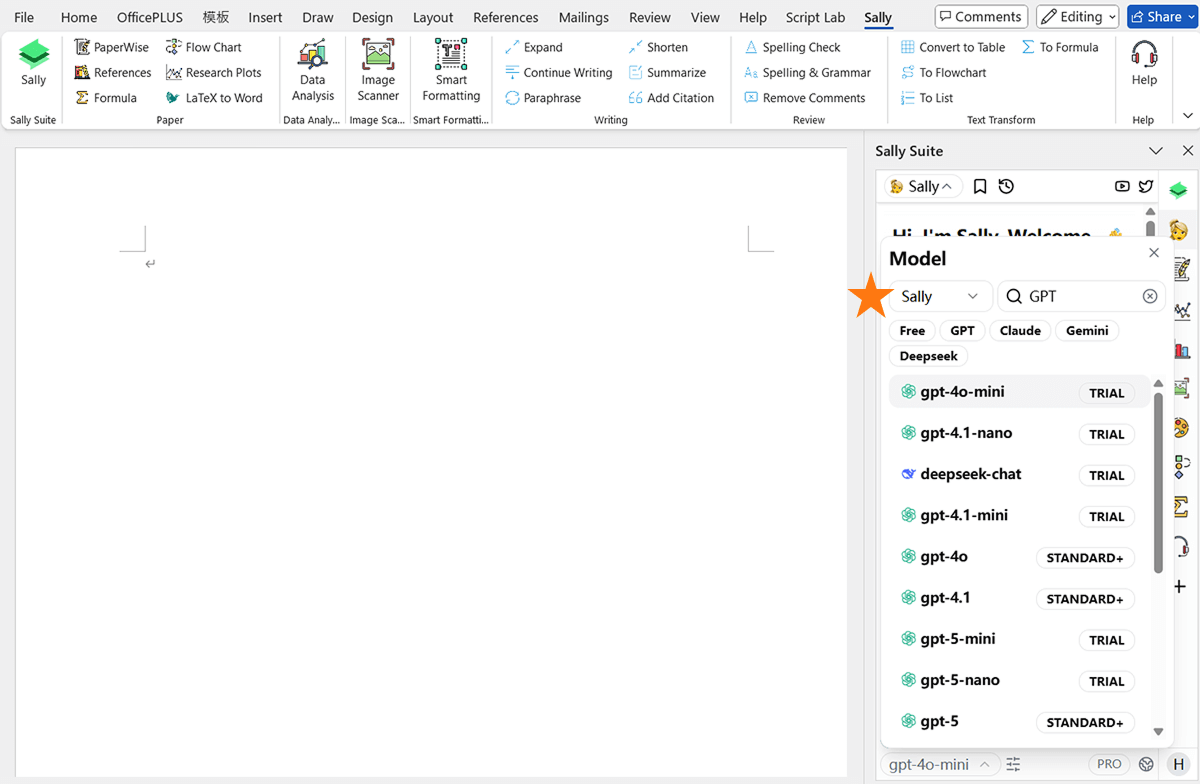Select To List text transform
1200x784 pixels.
click(x=927, y=98)
